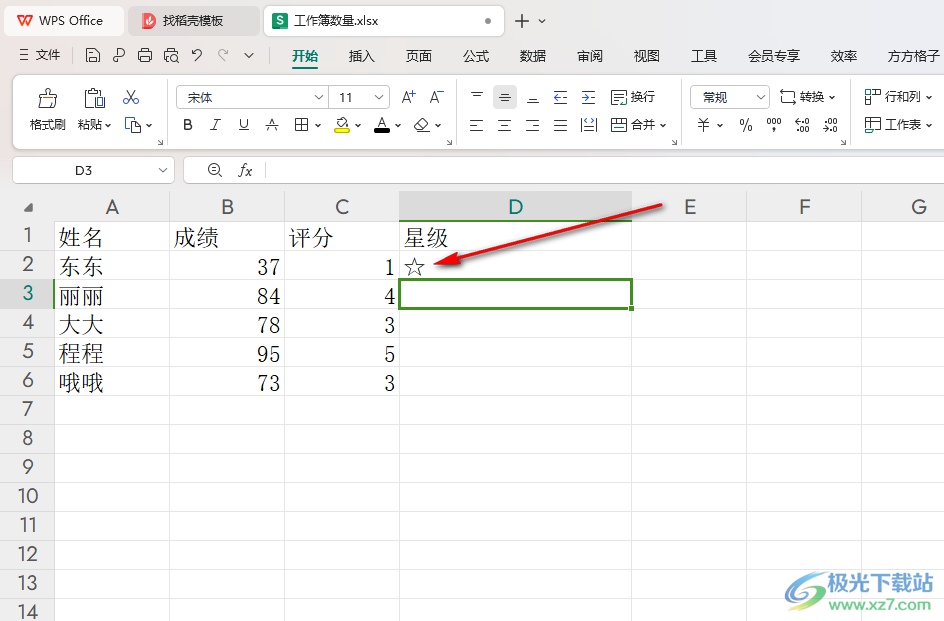This screenshot has height=621, width=944.
Task: Click the fx insert function icon
Action: tap(245, 170)
